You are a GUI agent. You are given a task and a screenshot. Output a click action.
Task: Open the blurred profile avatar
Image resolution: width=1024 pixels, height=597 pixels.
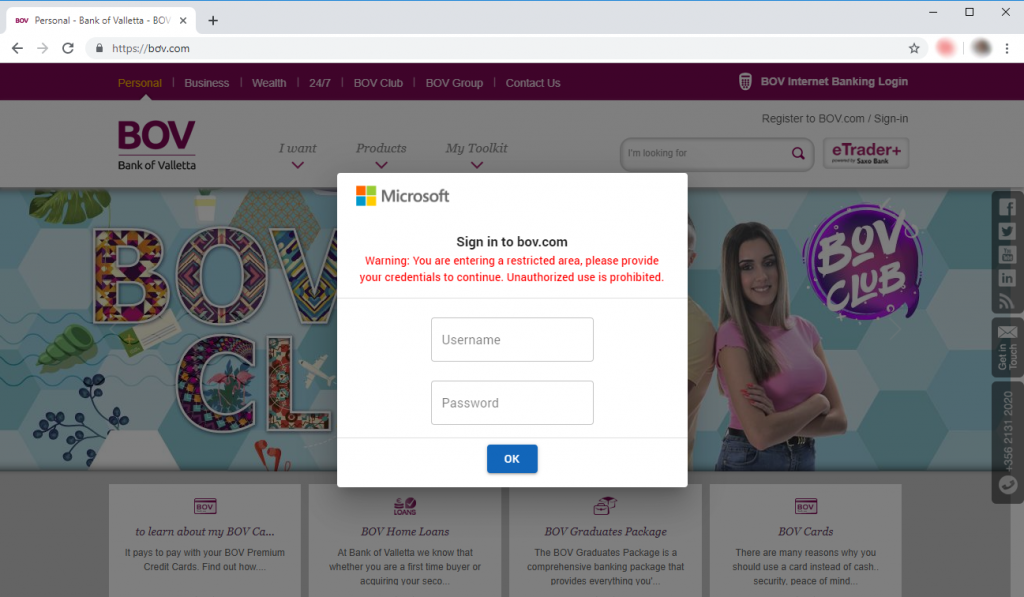click(x=981, y=48)
